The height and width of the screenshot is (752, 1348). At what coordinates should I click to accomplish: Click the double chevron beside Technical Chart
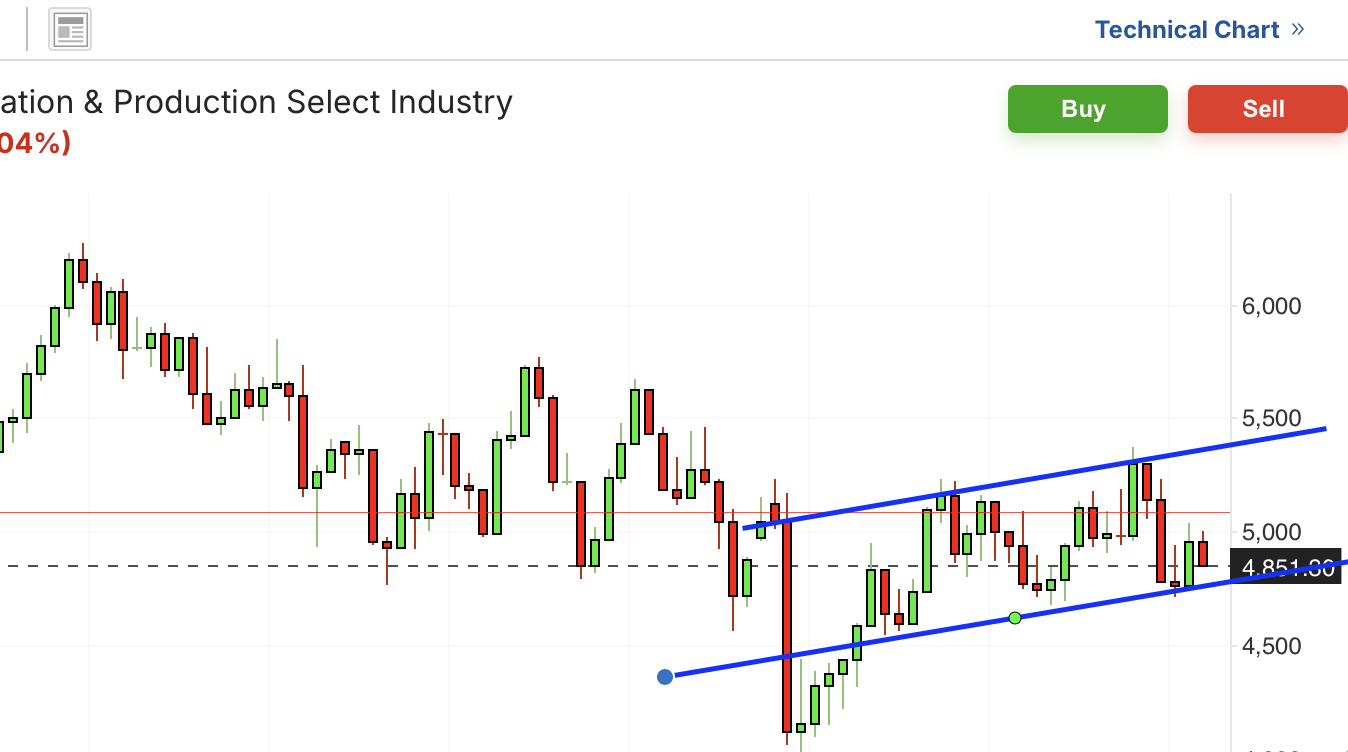coord(1298,29)
